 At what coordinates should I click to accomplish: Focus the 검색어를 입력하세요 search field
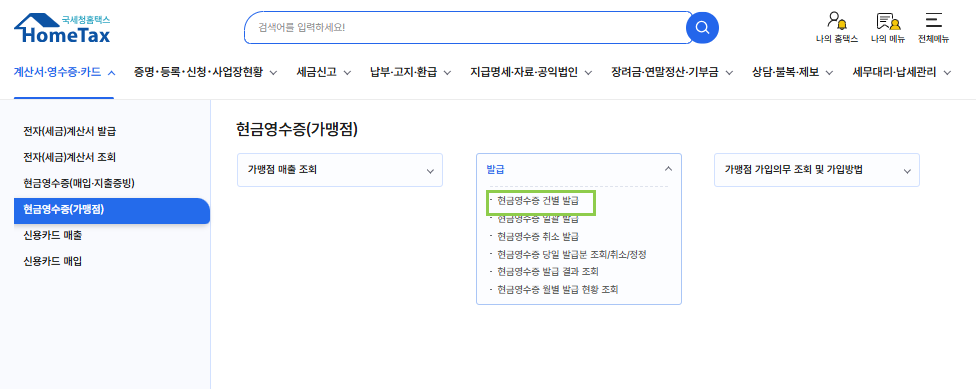point(468,27)
